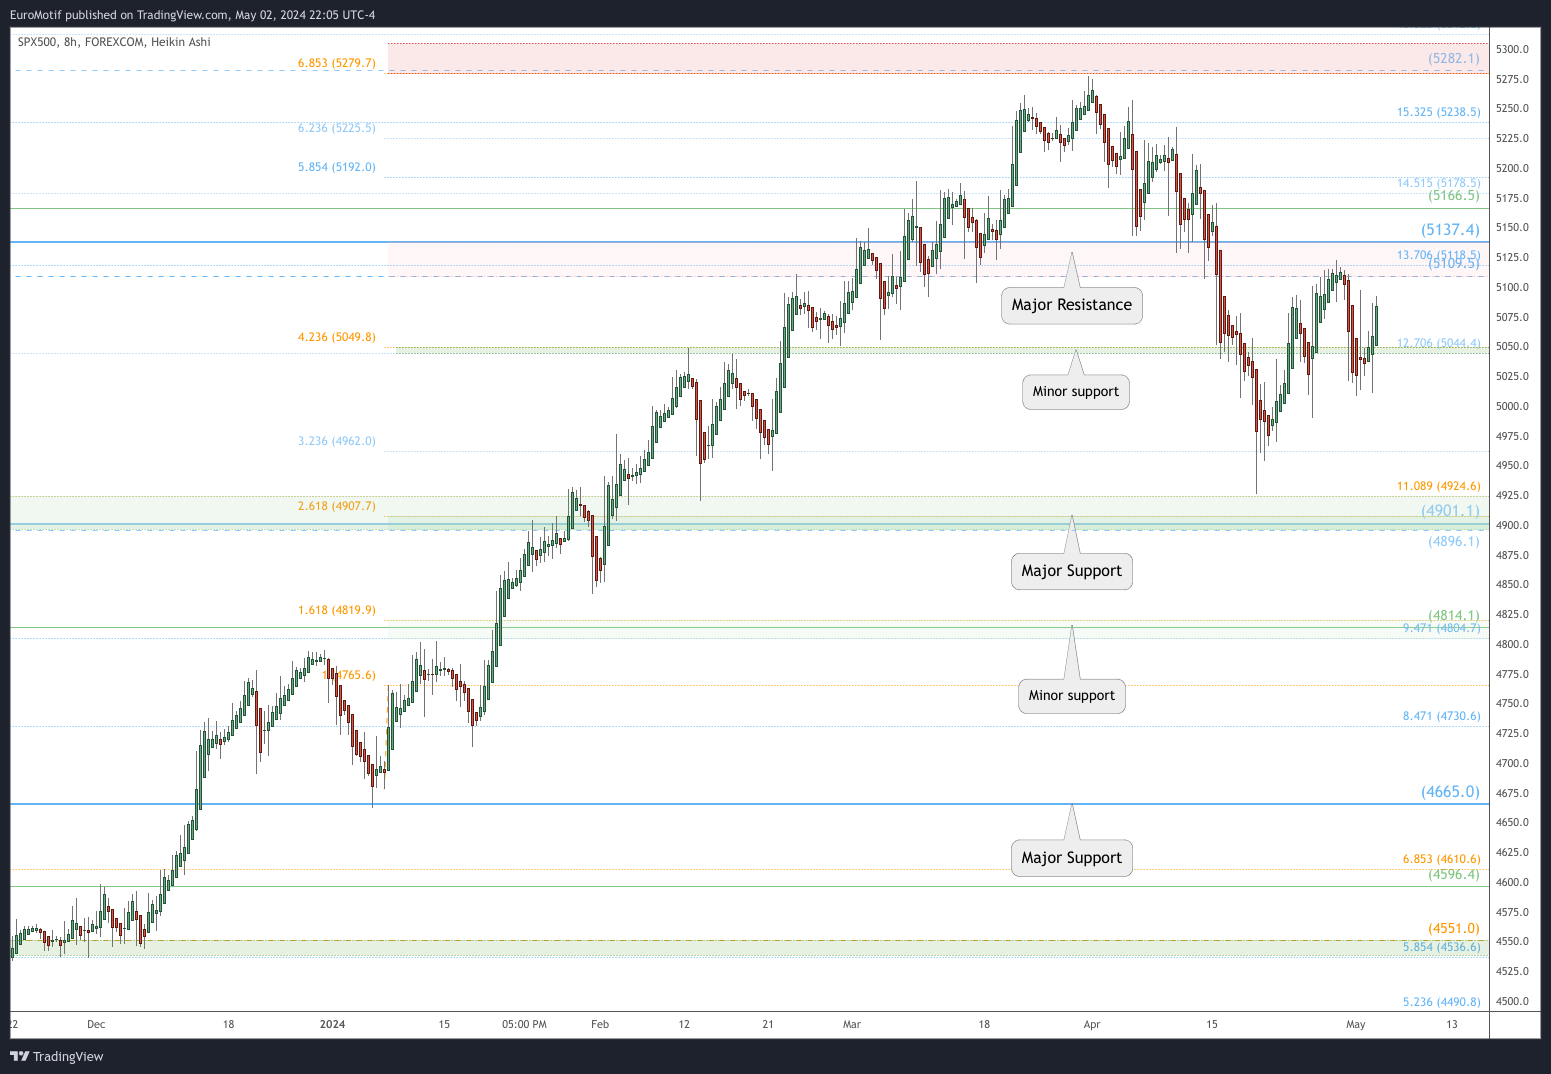The image size is (1551, 1074).
Task: Click the "3.236 (4962.0)" Fibonacci label
Action: point(337,441)
